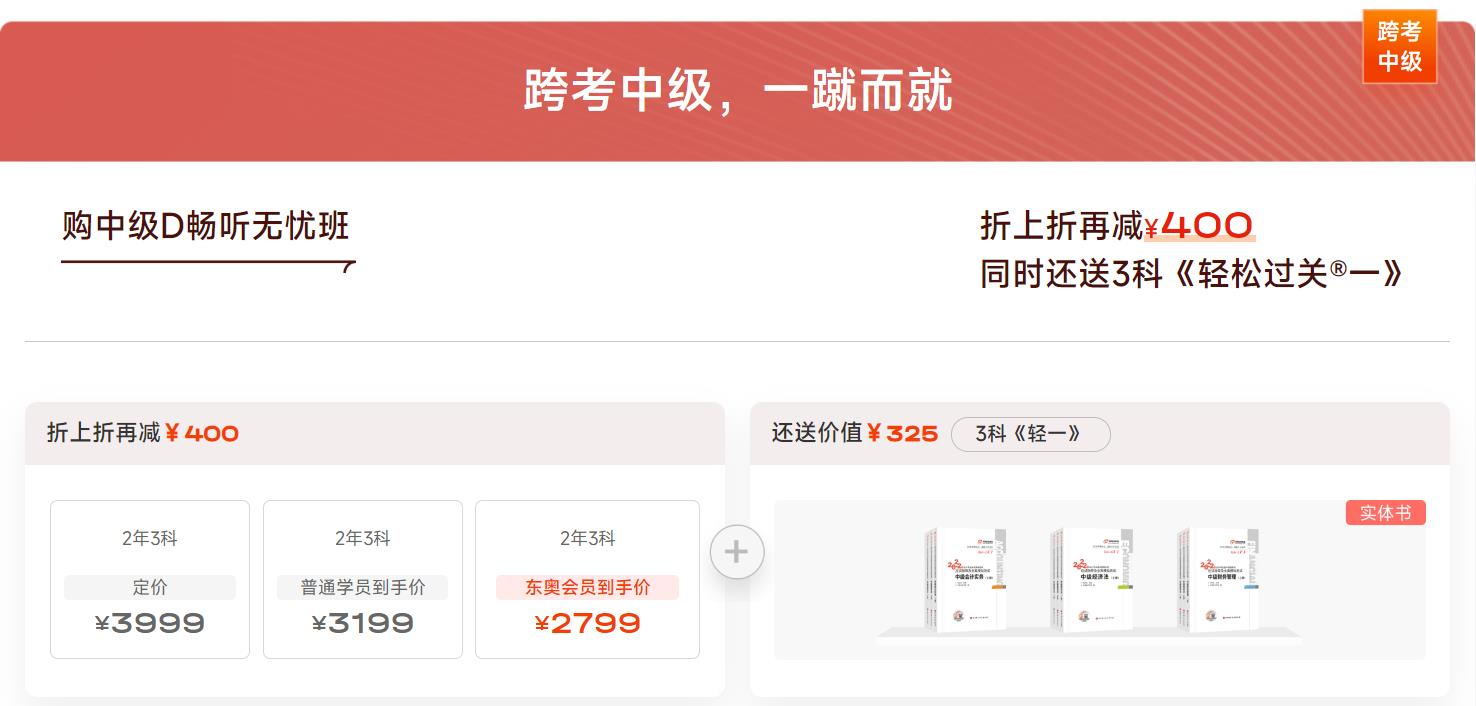Open the 2年3科 option on the first card

point(148,538)
